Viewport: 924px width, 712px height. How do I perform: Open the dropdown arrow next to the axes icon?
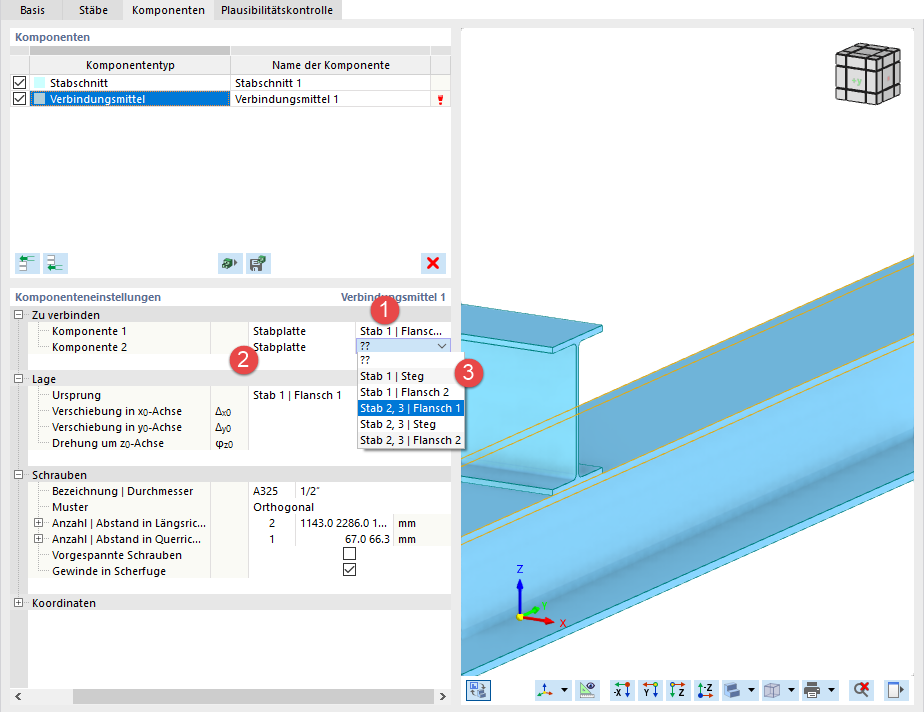click(565, 690)
